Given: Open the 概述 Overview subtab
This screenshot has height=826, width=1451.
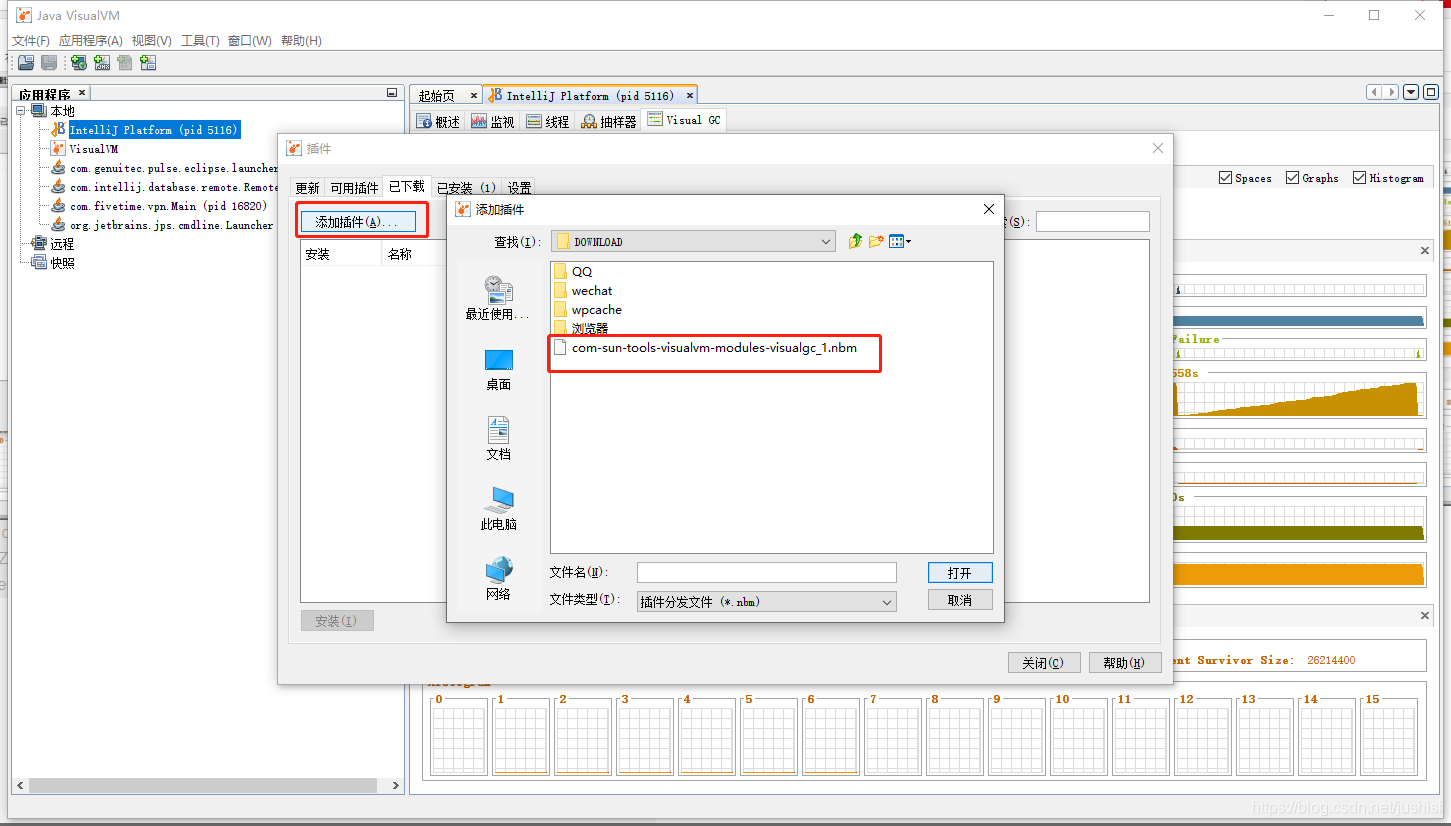Looking at the screenshot, I should pyautogui.click(x=439, y=121).
